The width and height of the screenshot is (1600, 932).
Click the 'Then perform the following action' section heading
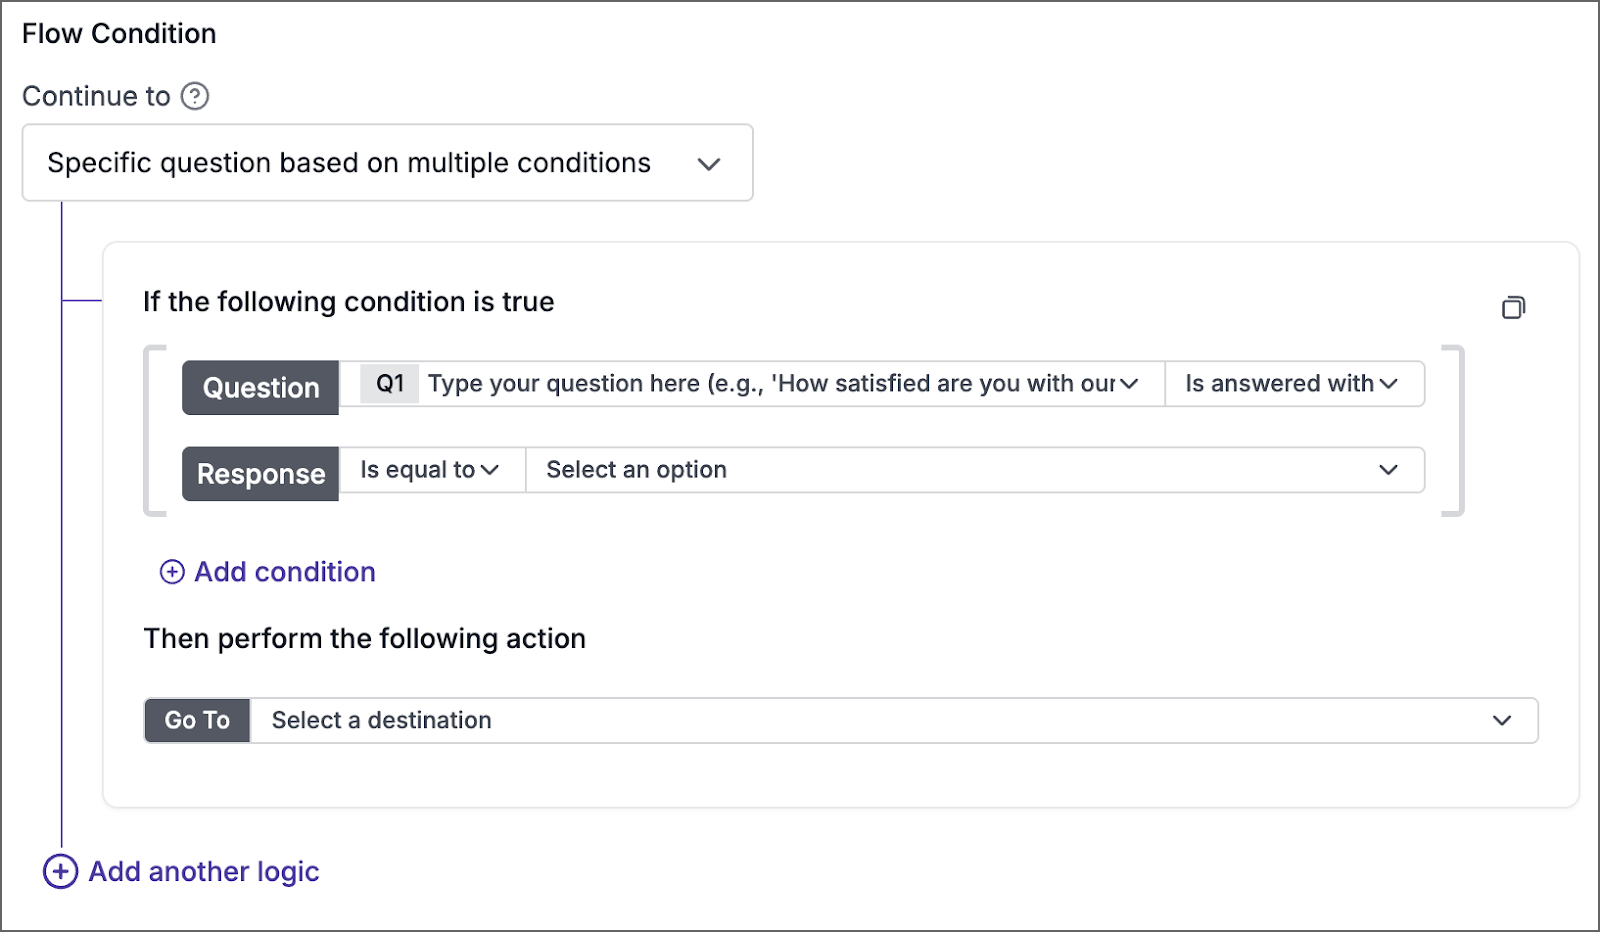[x=365, y=639]
